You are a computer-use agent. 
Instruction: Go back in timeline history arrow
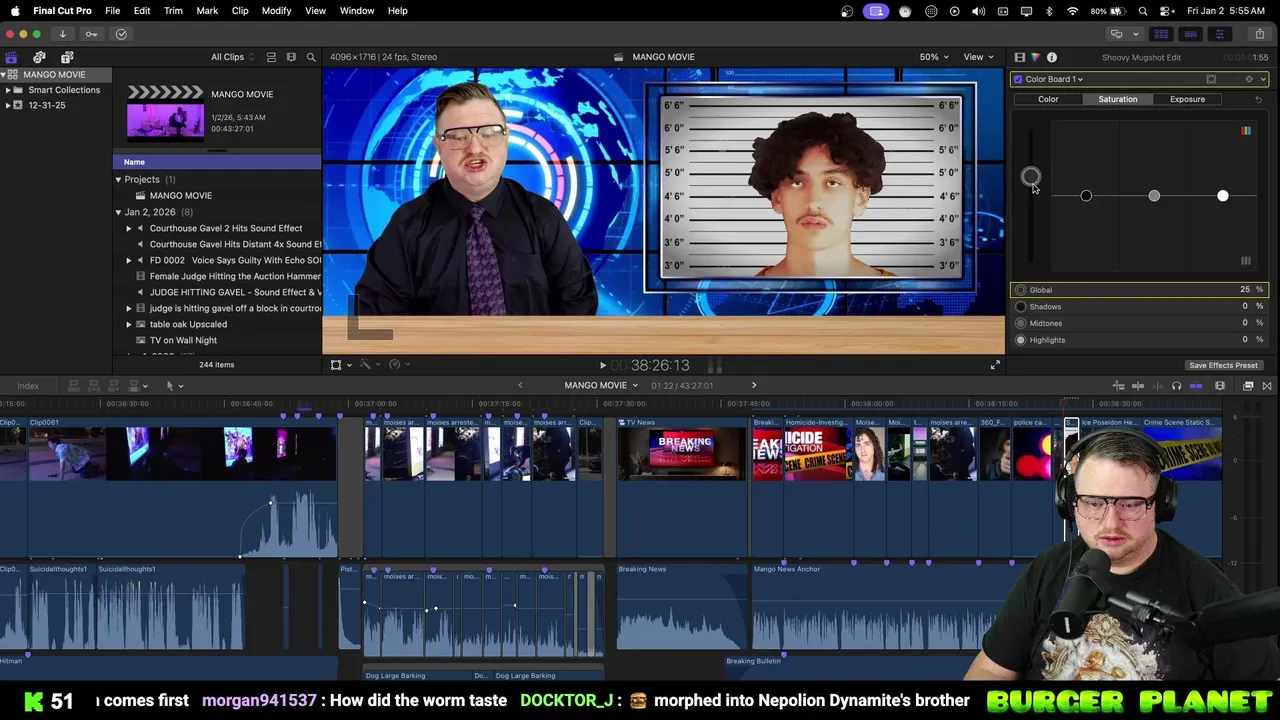519,385
